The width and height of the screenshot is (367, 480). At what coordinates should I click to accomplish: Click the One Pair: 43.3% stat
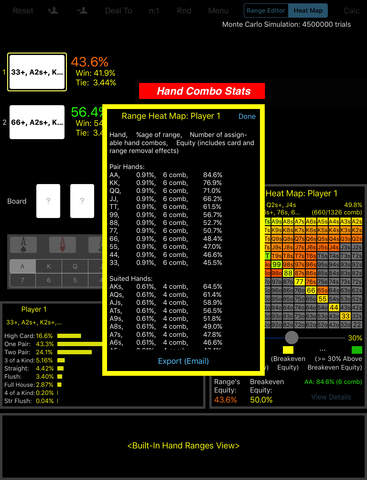coord(29,344)
